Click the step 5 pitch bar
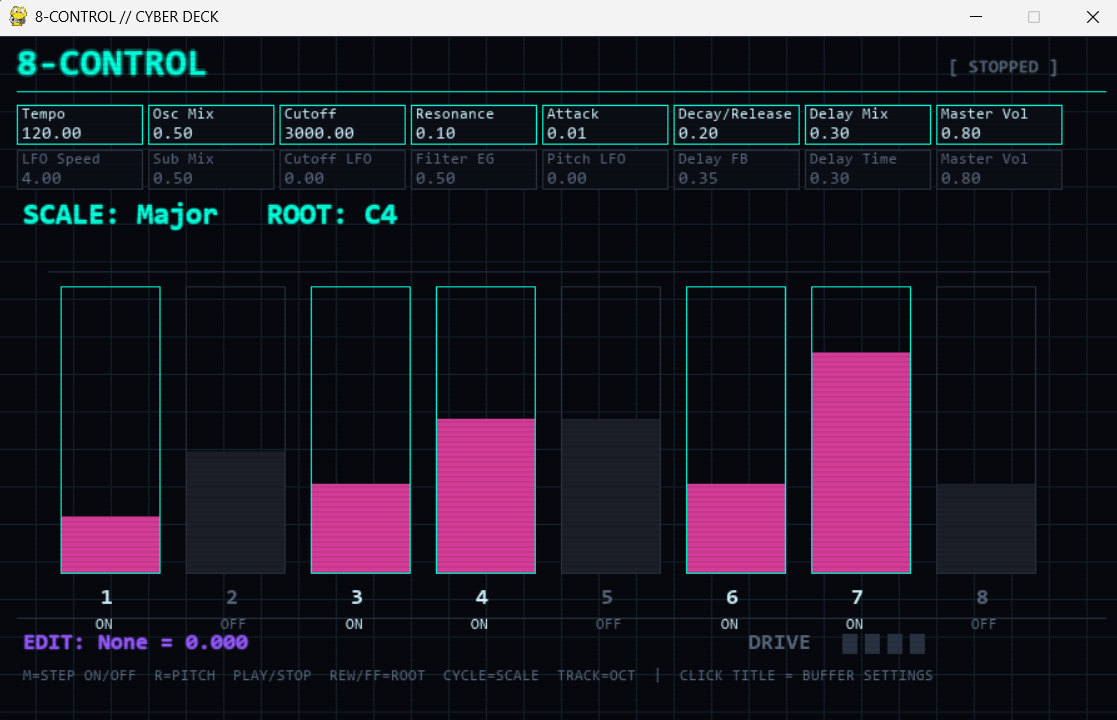Screen dimensions: 1117x720 [x=611, y=429]
